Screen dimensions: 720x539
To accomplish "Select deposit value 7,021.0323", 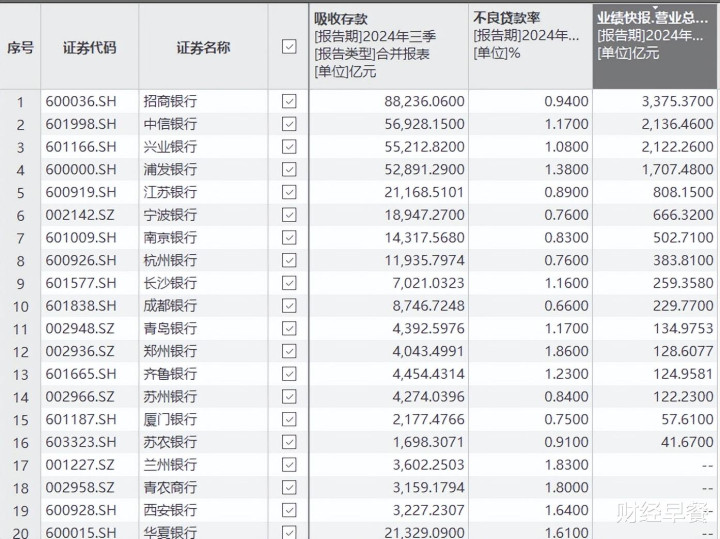I will (428, 283).
